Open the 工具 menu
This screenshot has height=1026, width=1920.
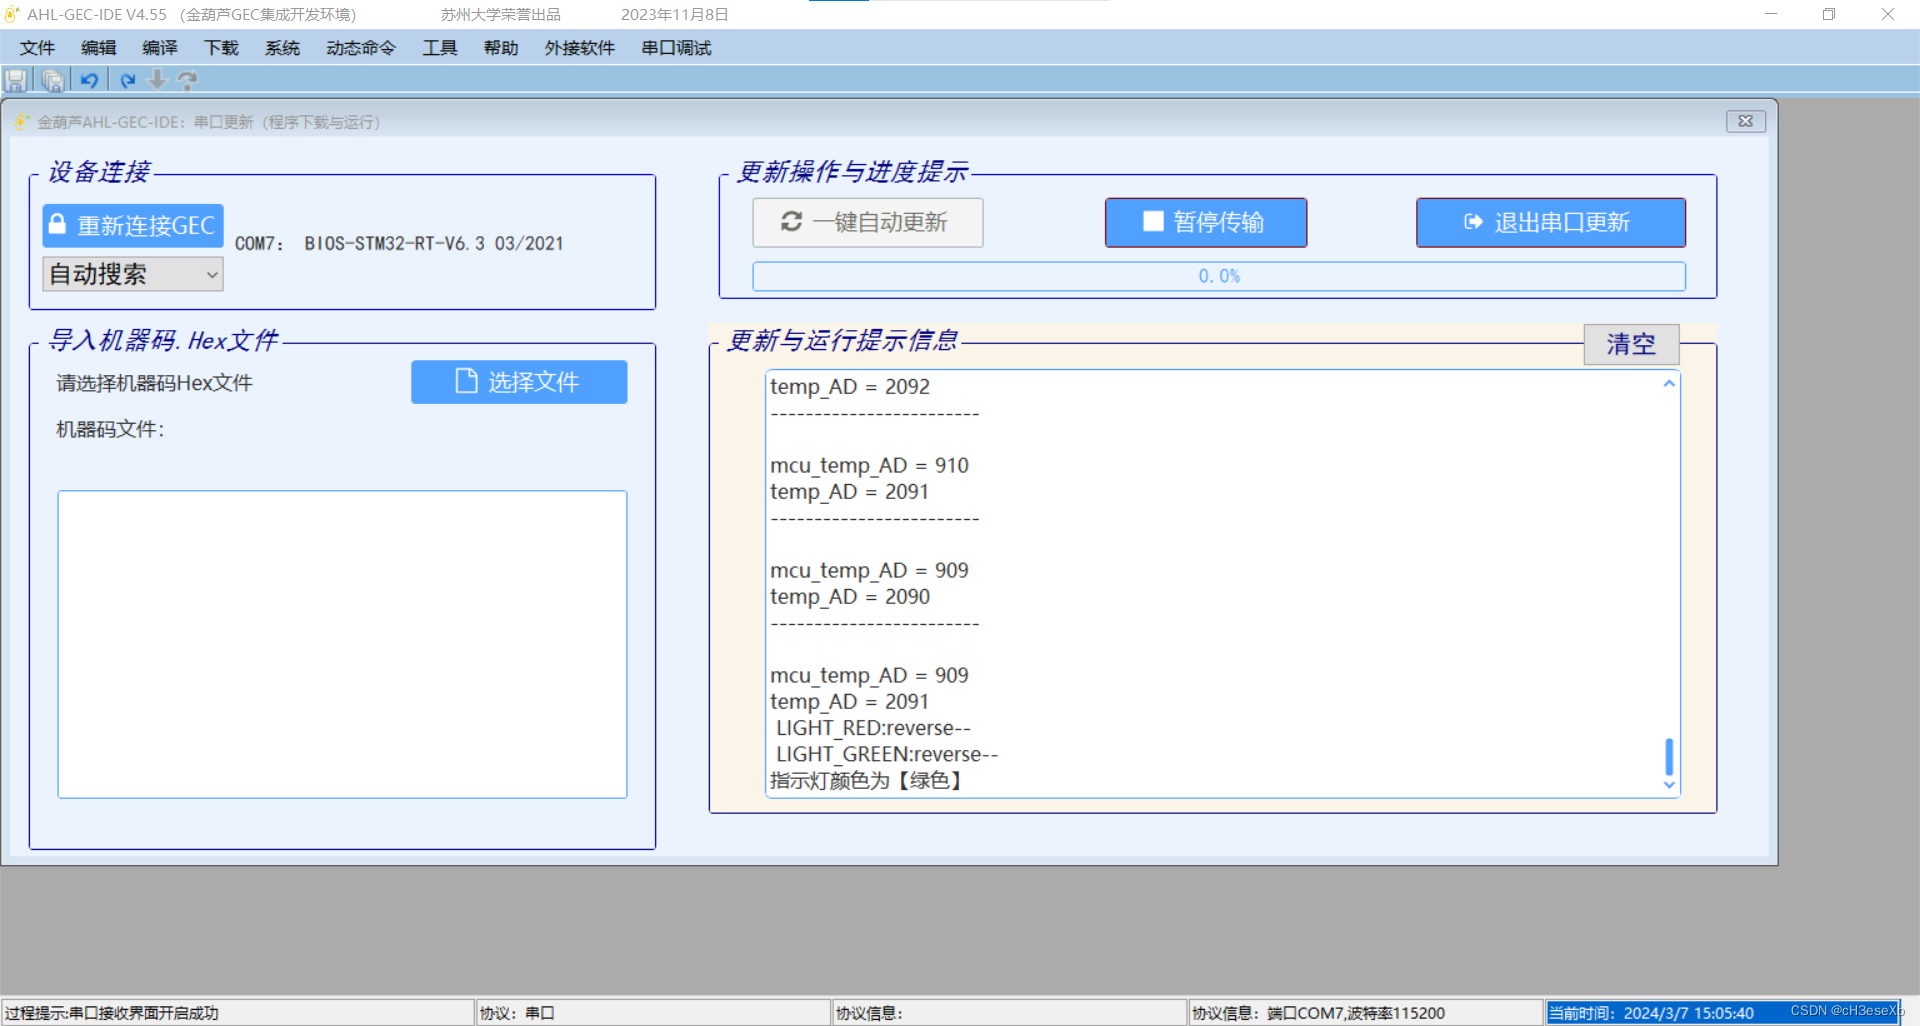coord(439,48)
